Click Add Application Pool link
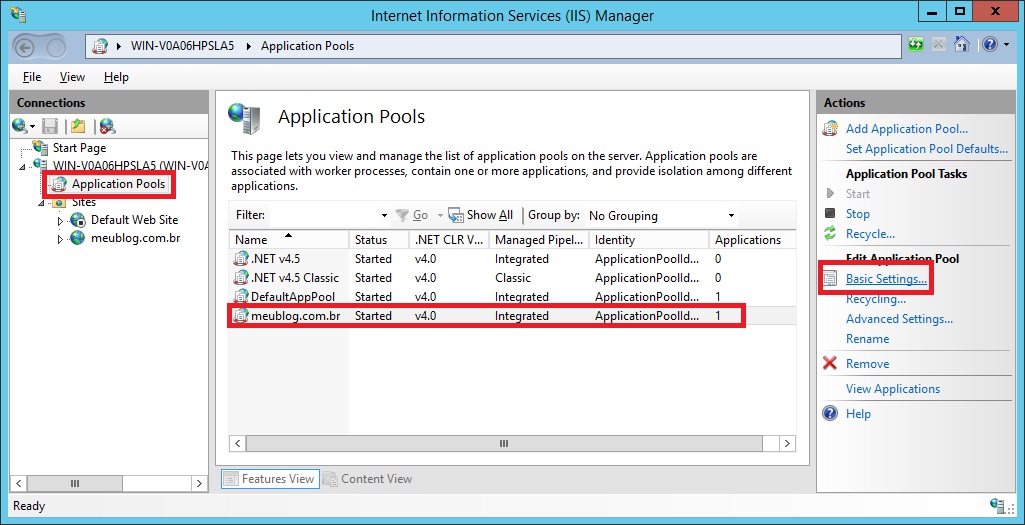This screenshot has height=525, width=1025. click(x=907, y=129)
